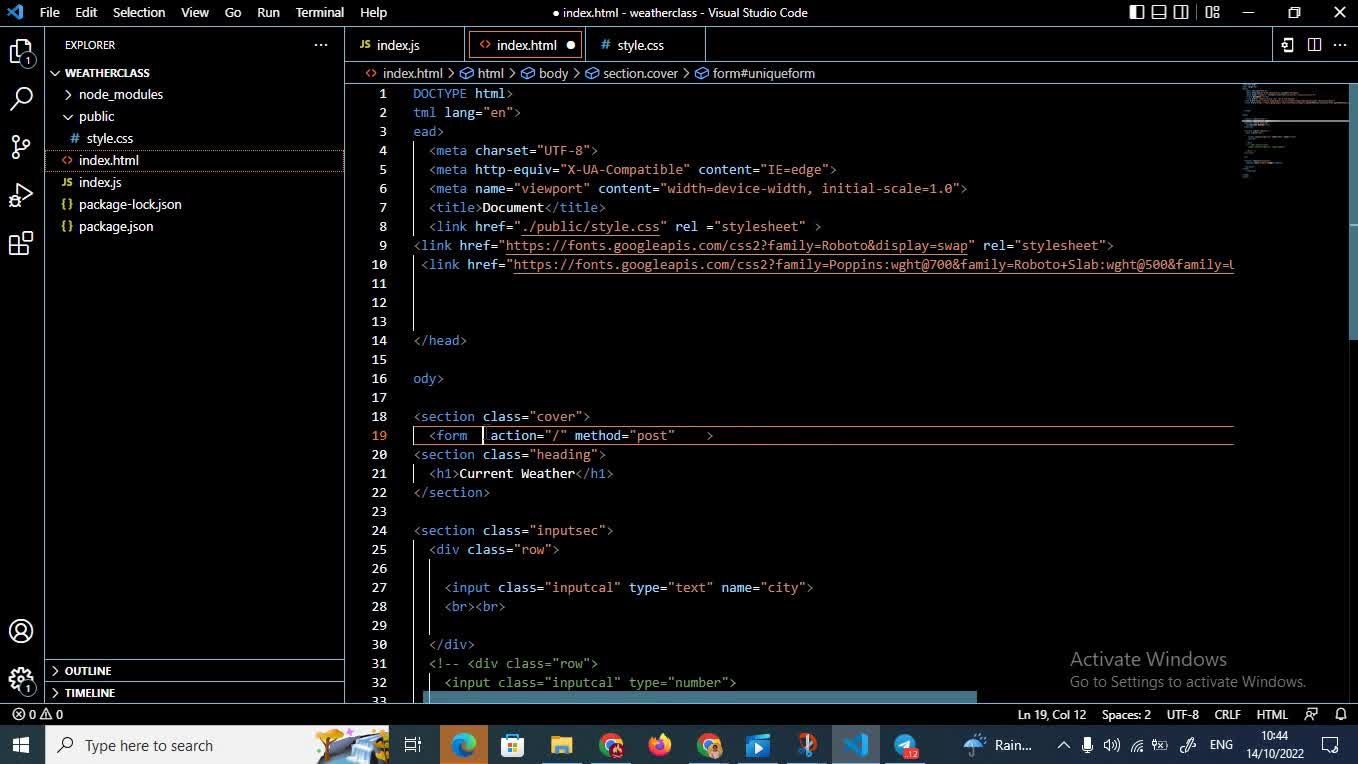Split the editor to the right
Viewport: 1358px width, 764px height.
click(x=1314, y=45)
